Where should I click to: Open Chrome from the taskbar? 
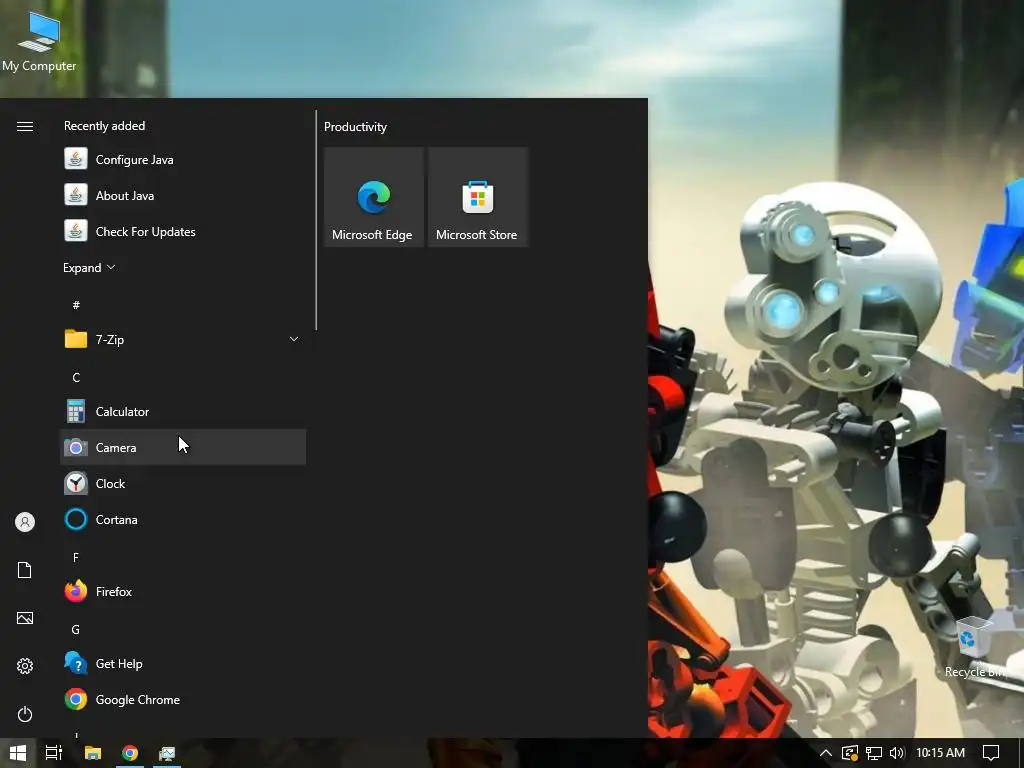[x=130, y=753]
